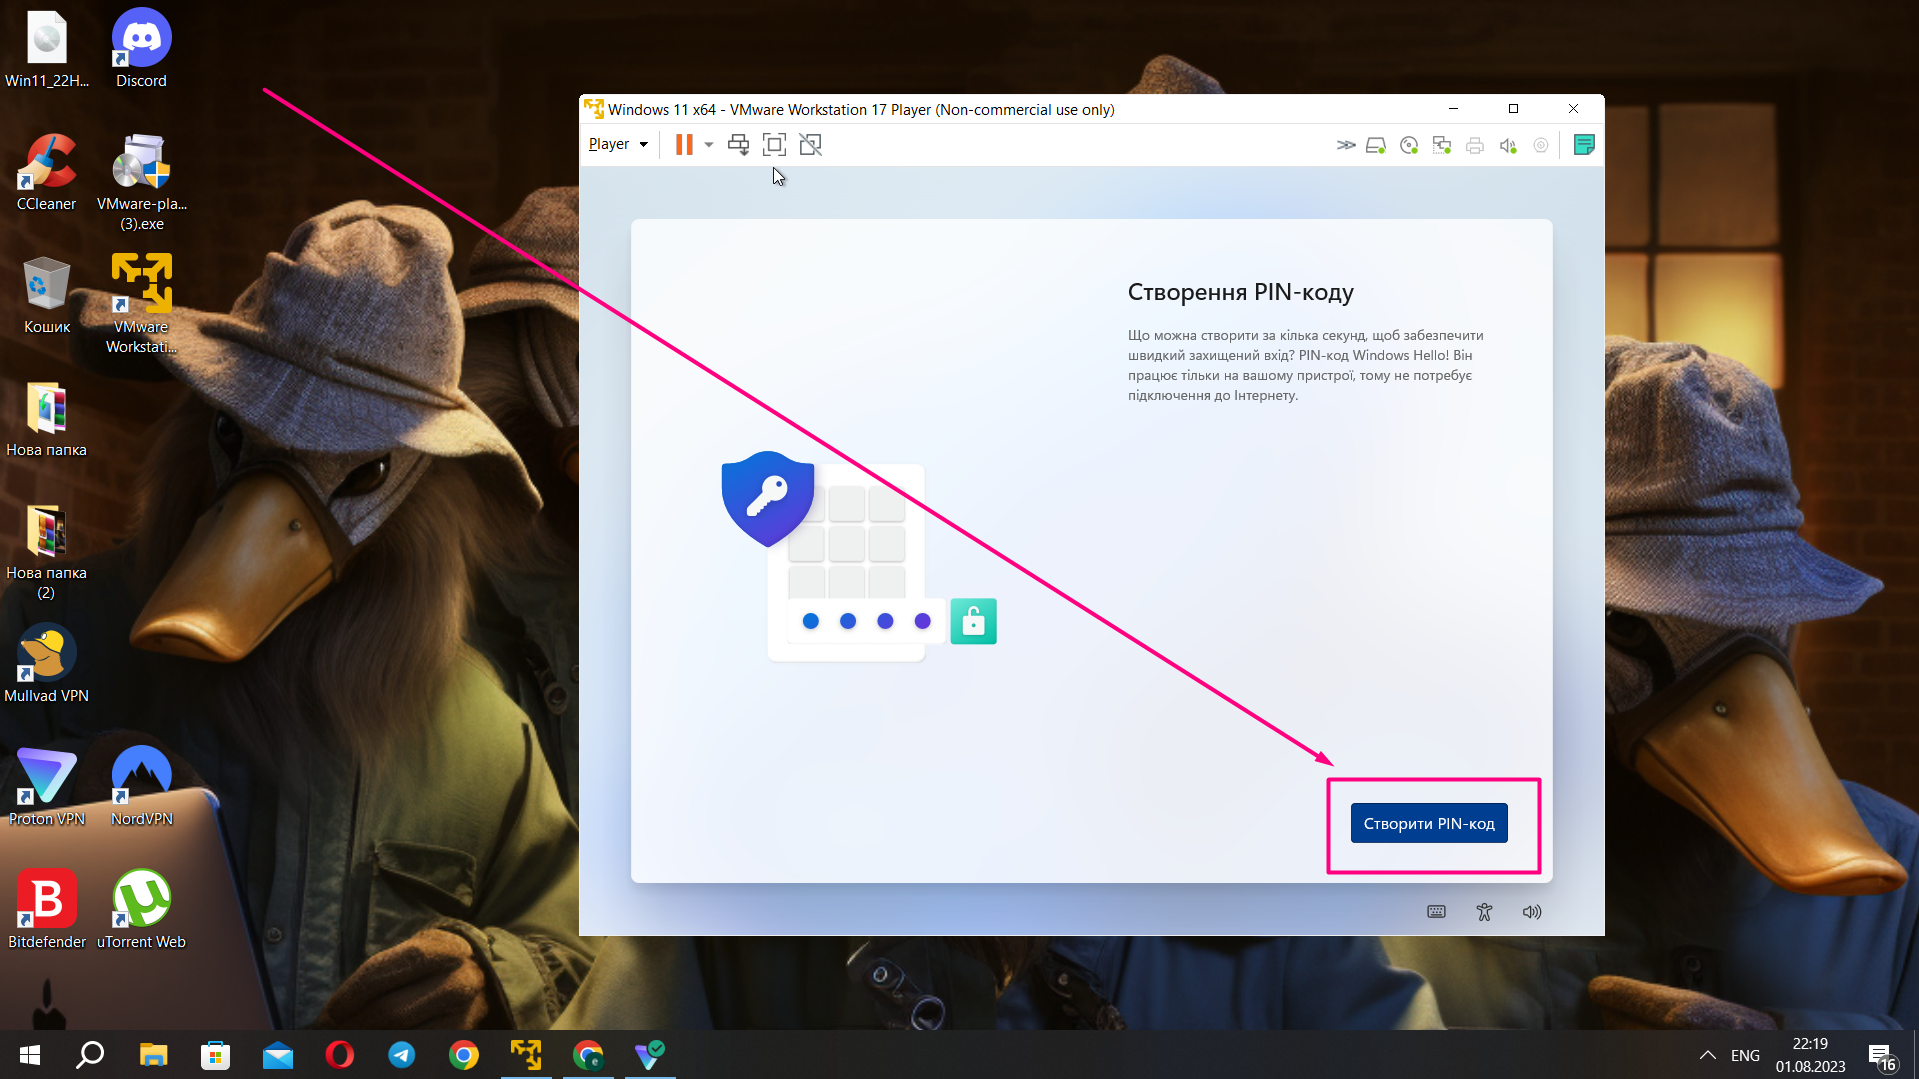Viewport: 1919px width, 1079px height.
Task: Minimize the VMware Player window
Action: point(1454,109)
